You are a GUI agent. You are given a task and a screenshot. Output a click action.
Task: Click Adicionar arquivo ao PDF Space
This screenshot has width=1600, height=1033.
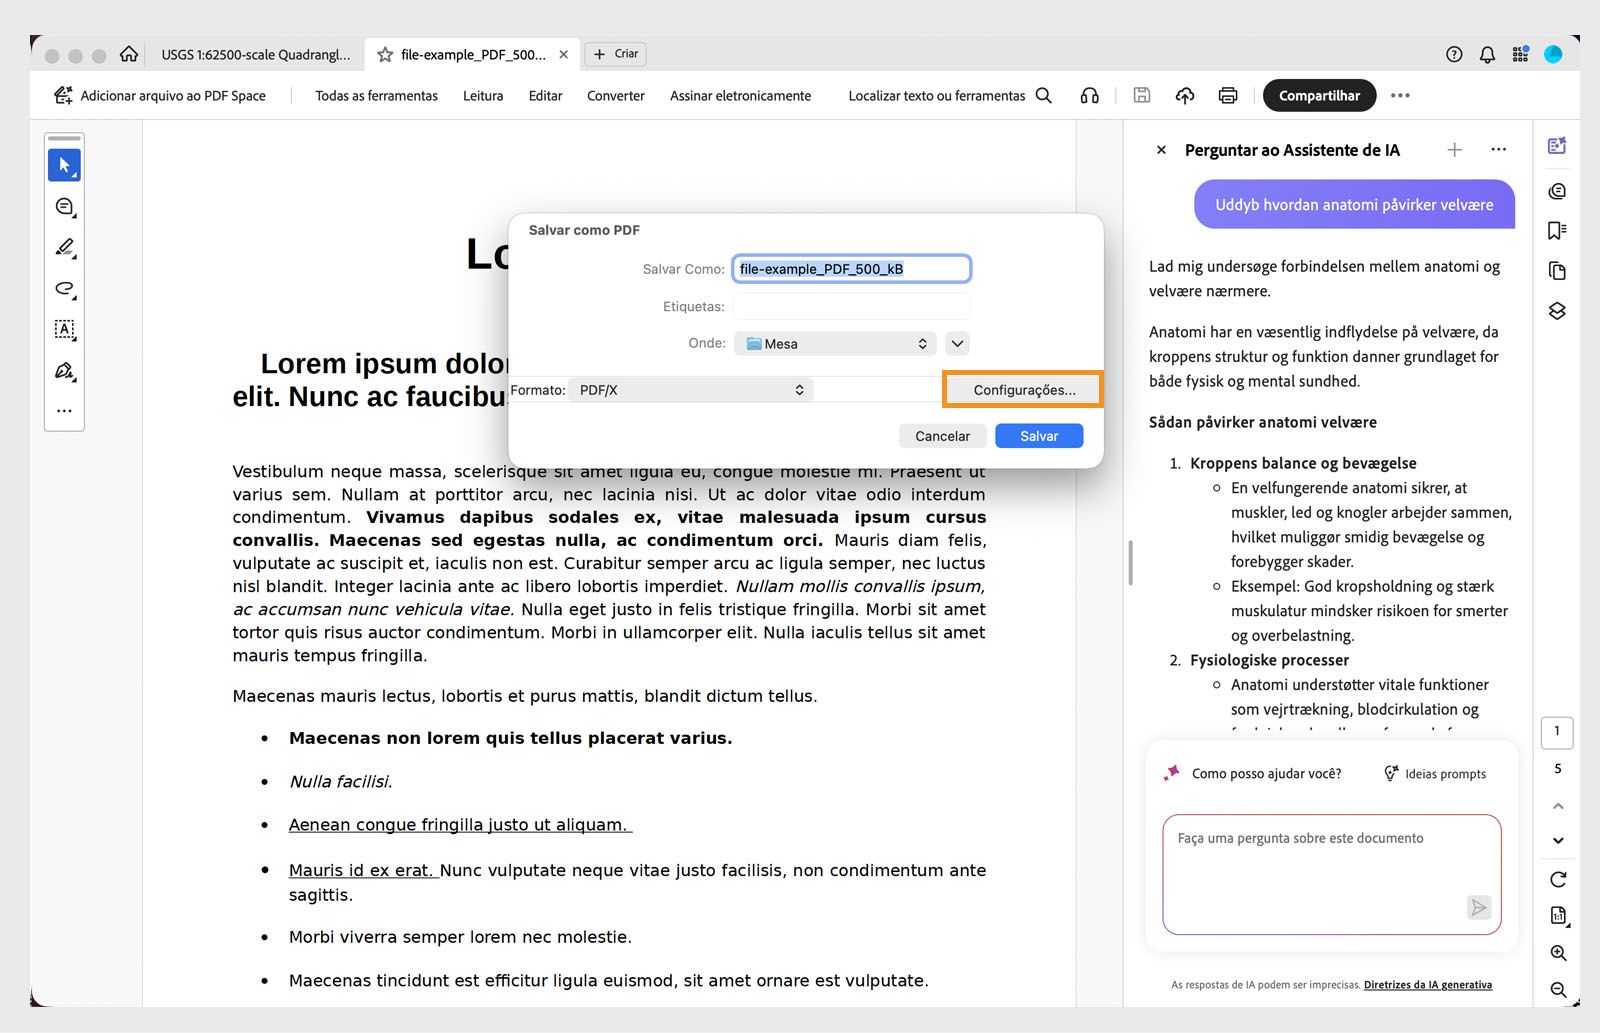coord(160,96)
